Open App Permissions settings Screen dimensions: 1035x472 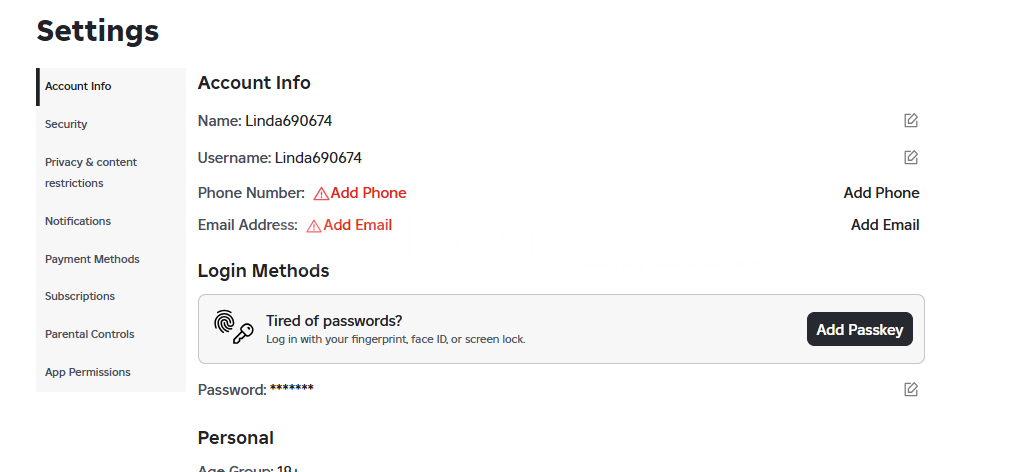pos(88,372)
